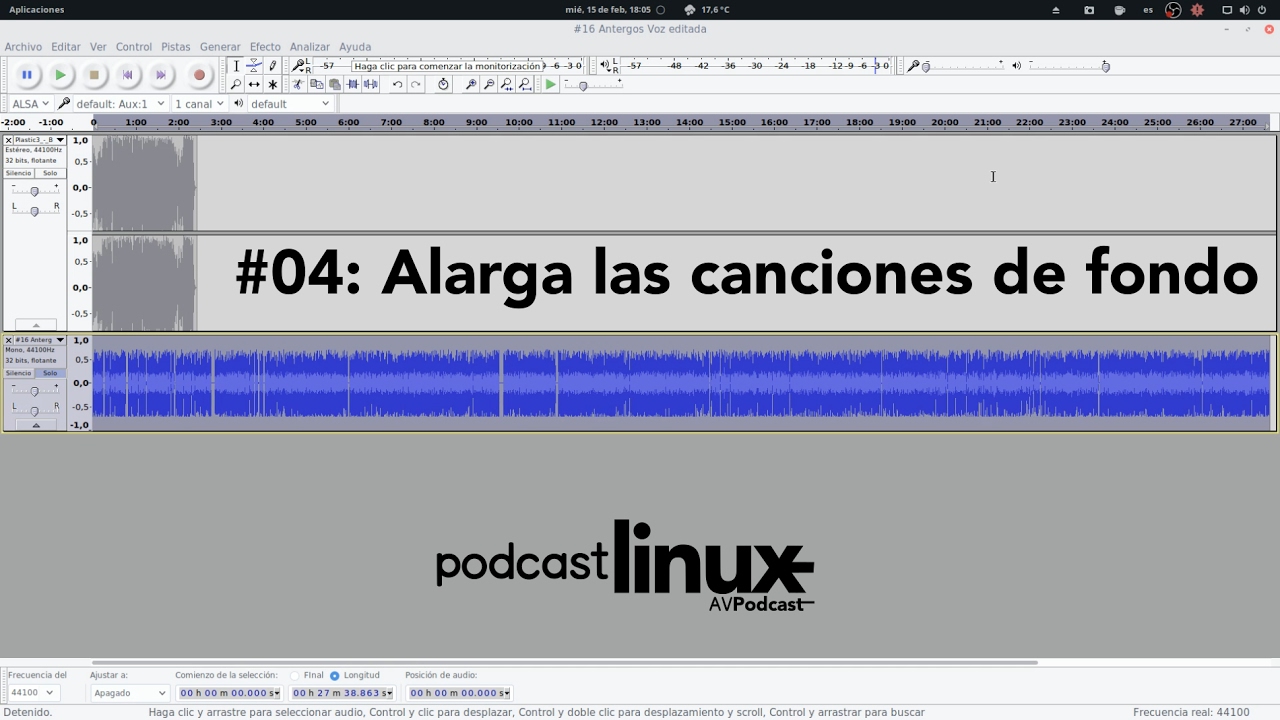The image size is (1280, 720).
Task: Click Fit Selection to window icon
Action: (507, 85)
